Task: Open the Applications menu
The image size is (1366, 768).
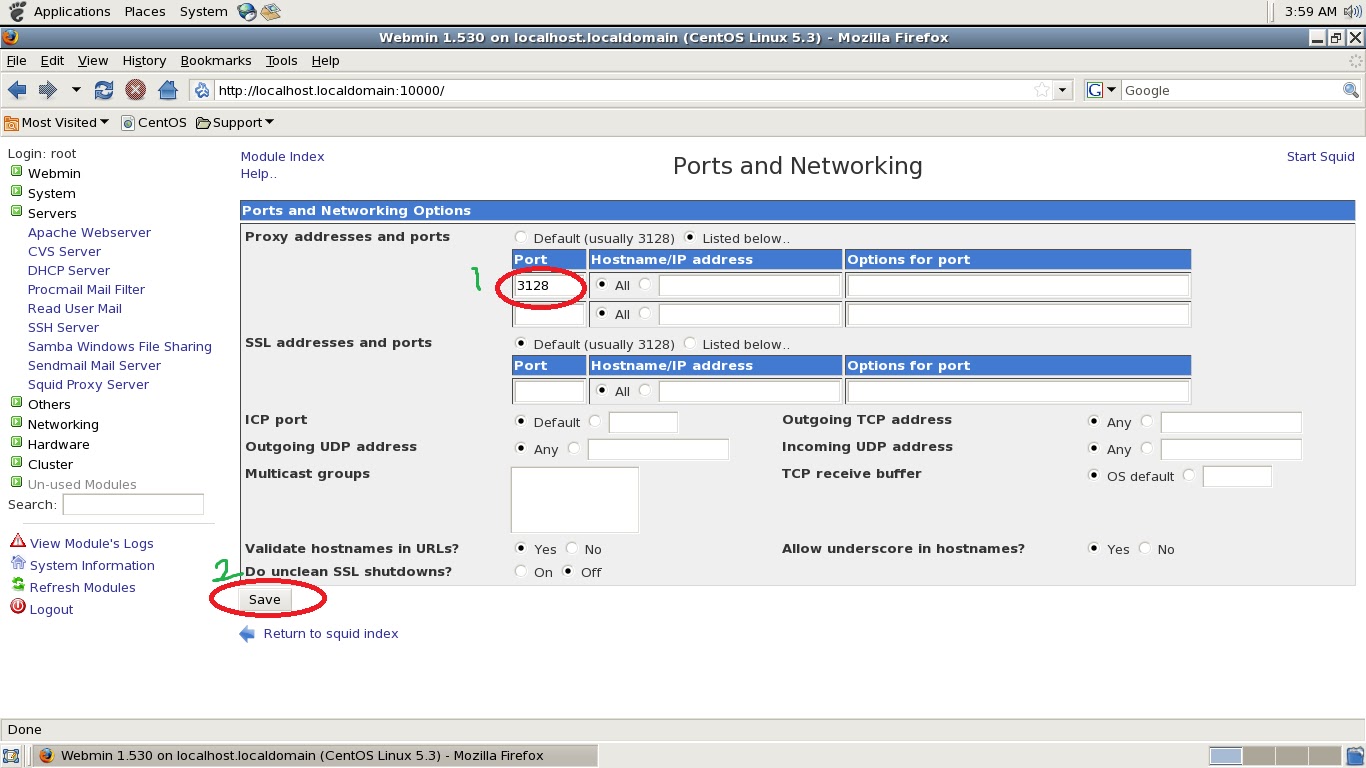Action: pyautogui.click(x=70, y=11)
